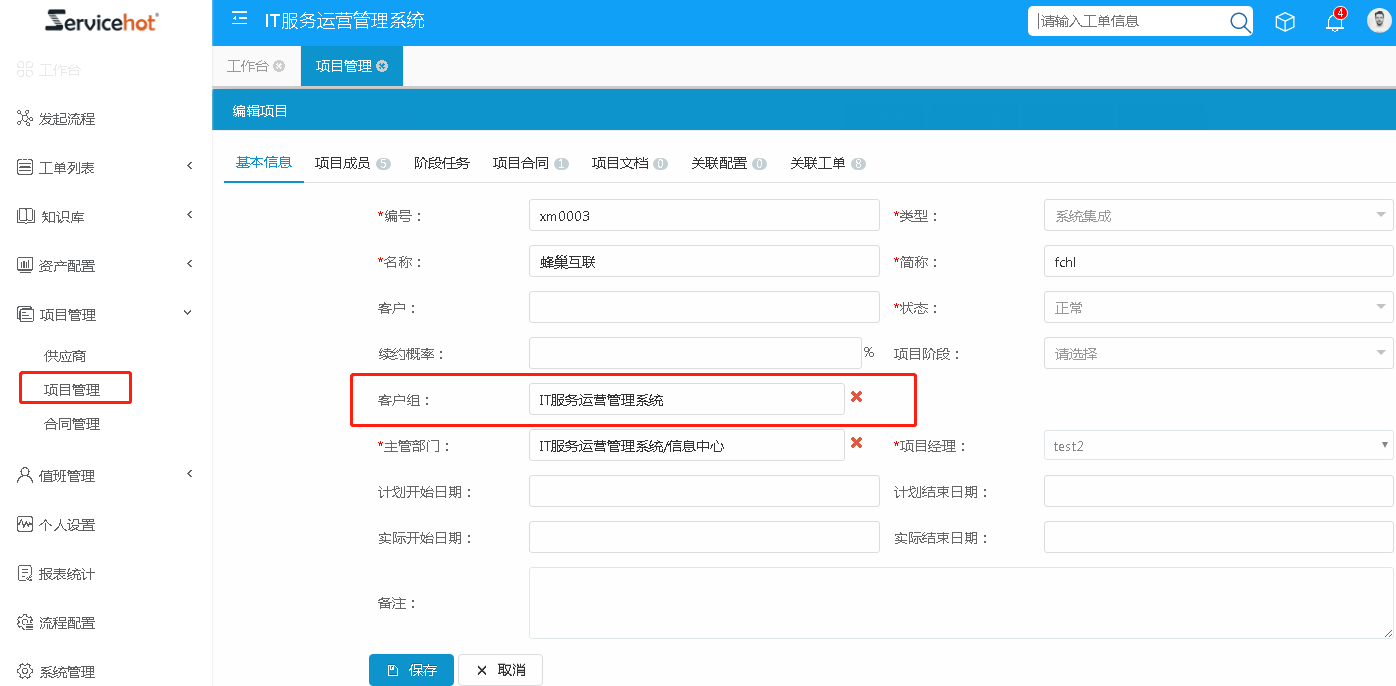The image size is (1396, 686).
Task: Click the 3D cube icon in header
Action: click(x=1285, y=22)
